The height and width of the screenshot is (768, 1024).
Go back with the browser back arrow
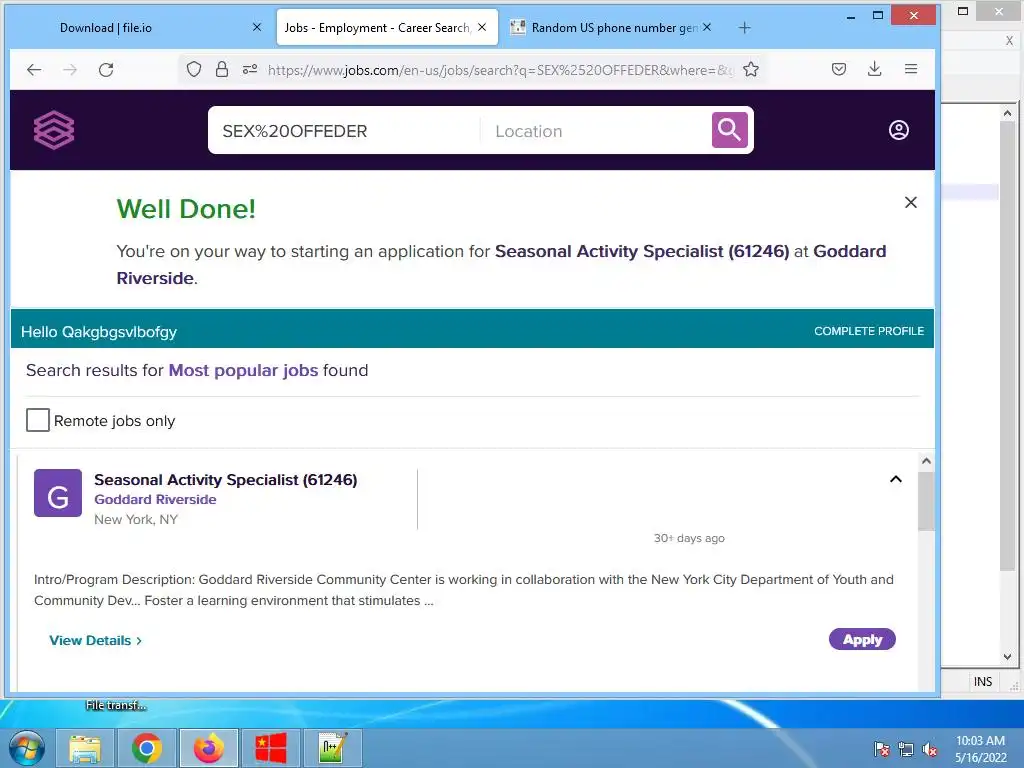(x=34, y=69)
